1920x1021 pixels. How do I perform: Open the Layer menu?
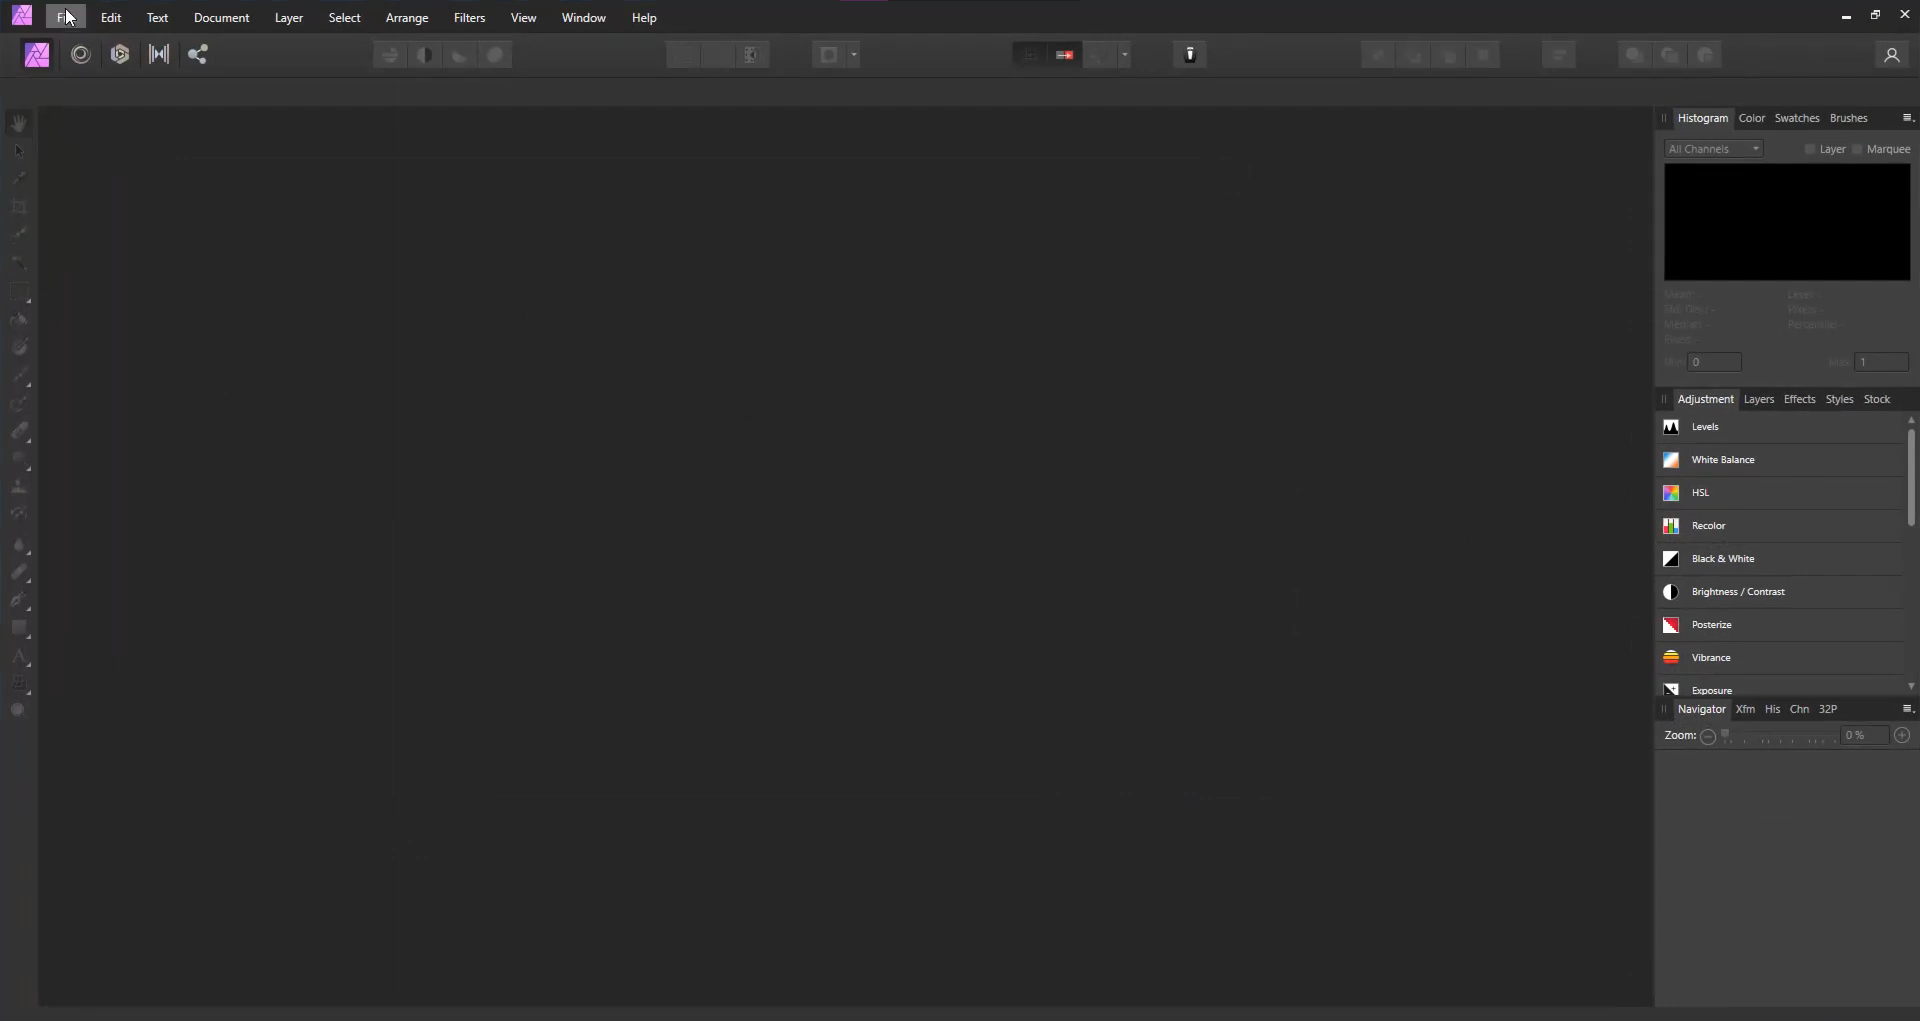click(x=289, y=18)
